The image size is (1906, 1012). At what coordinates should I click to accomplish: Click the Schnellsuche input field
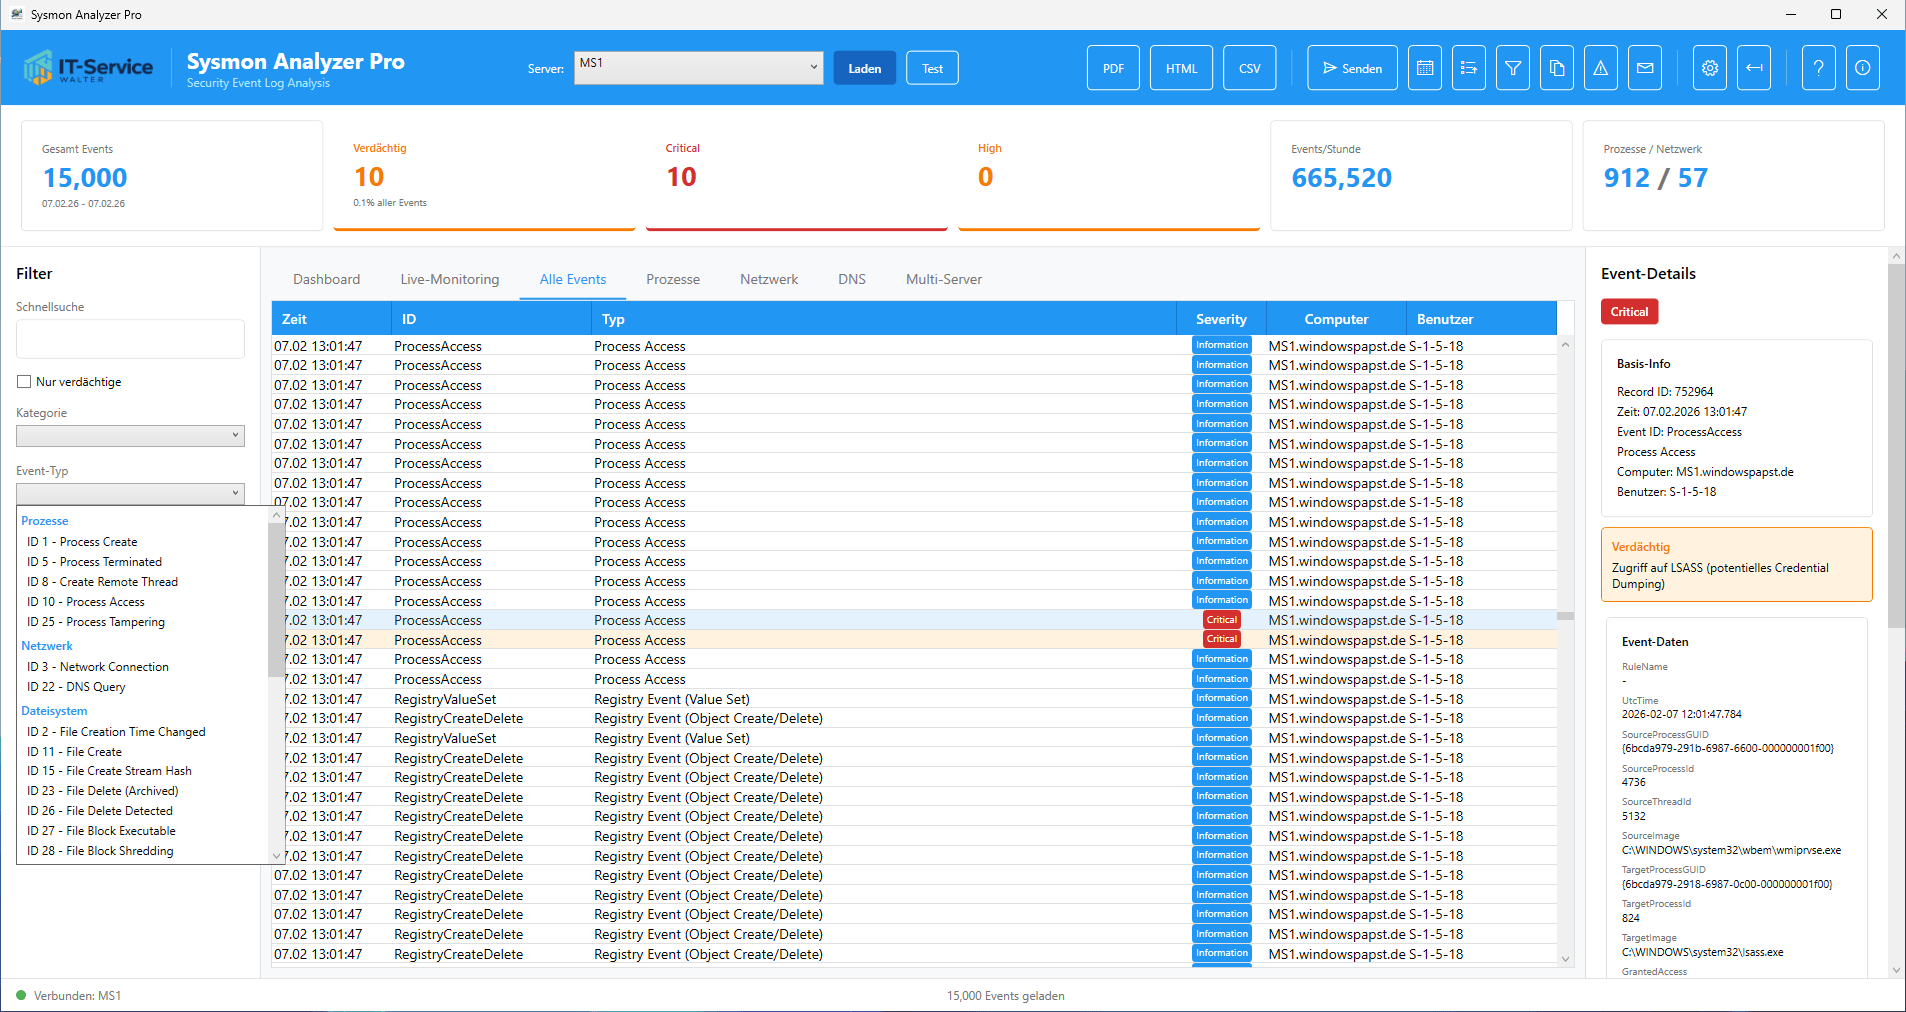point(130,339)
